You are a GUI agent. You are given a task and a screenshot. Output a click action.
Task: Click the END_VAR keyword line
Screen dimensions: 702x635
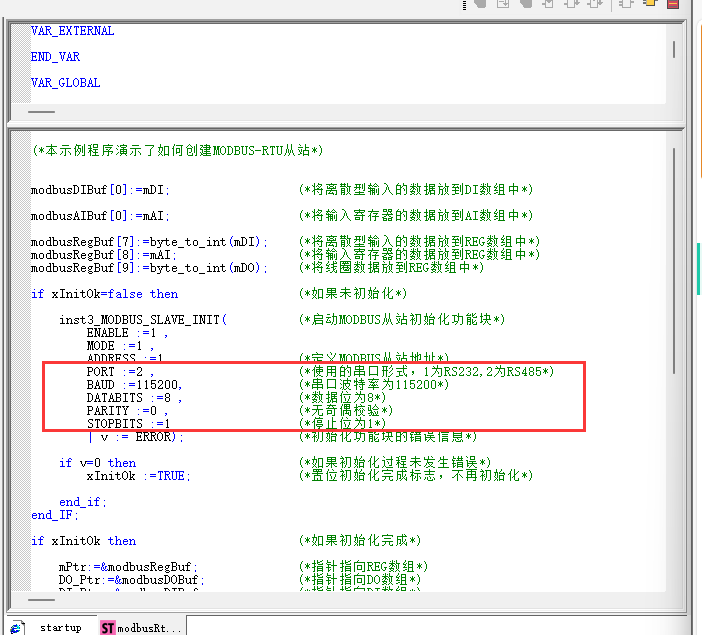click(55, 57)
